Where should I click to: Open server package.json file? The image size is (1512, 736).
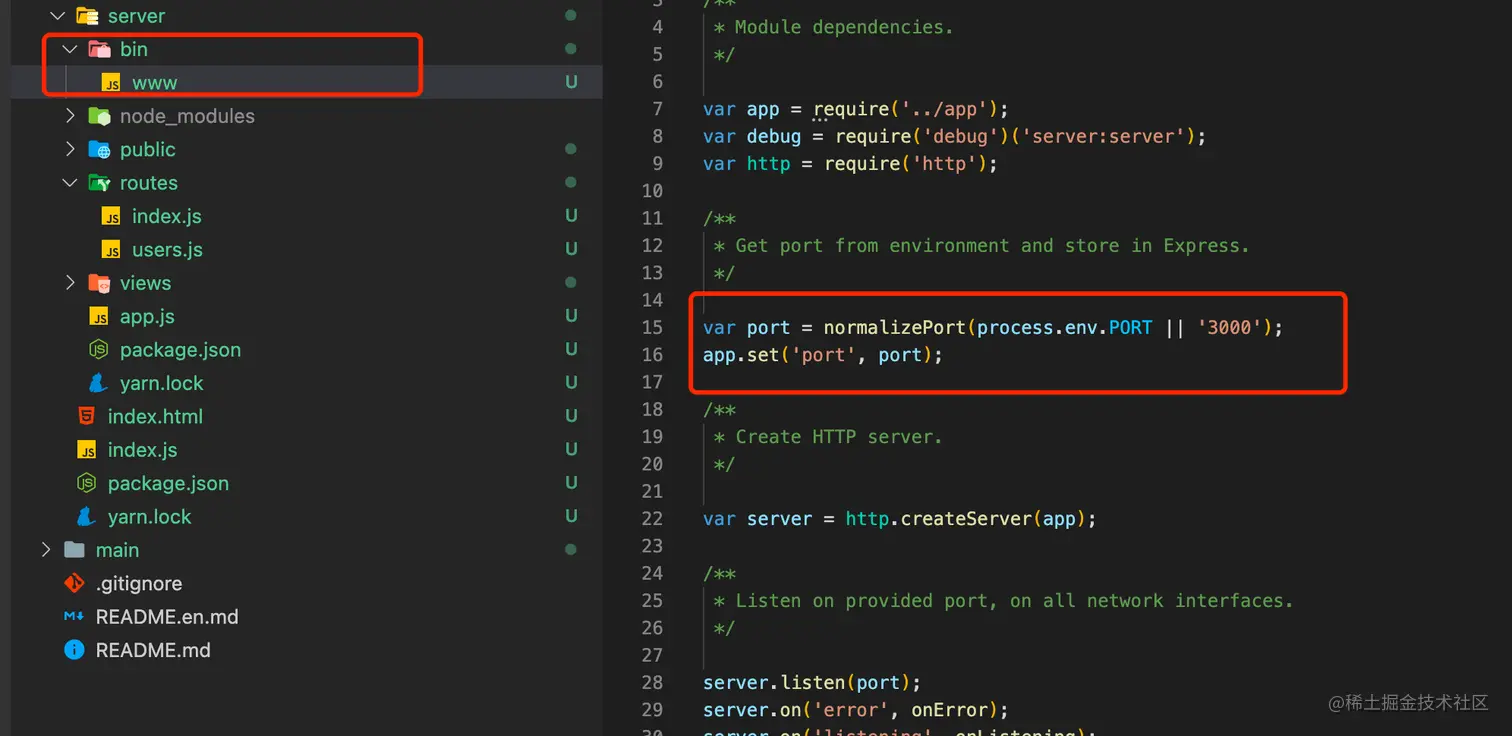pos(180,350)
